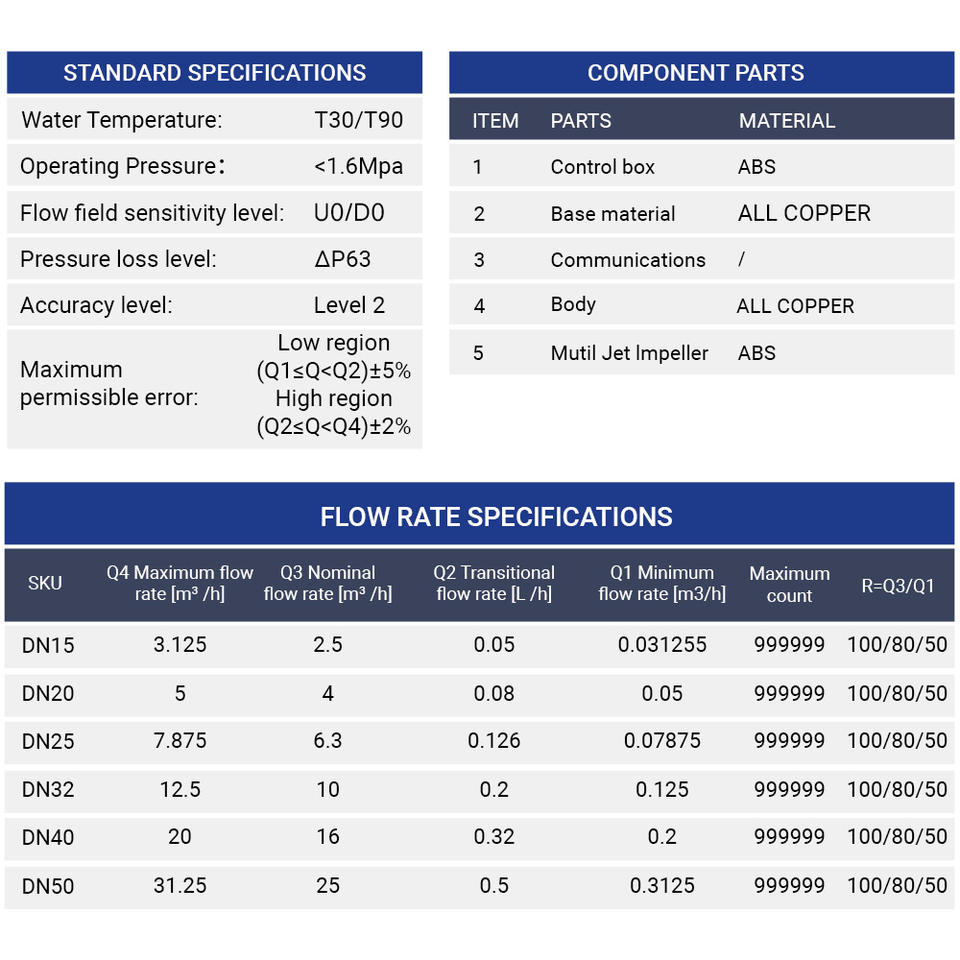Click the T30/T90 water temperature value
Screen dimensions: 960x960
[x=359, y=121]
